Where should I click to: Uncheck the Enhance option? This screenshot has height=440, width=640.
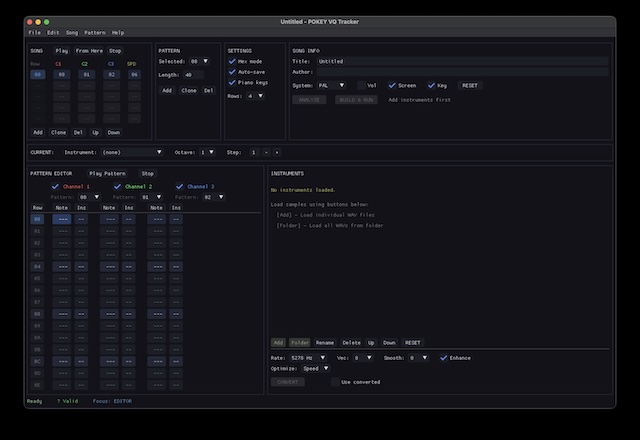click(x=444, y=357)
